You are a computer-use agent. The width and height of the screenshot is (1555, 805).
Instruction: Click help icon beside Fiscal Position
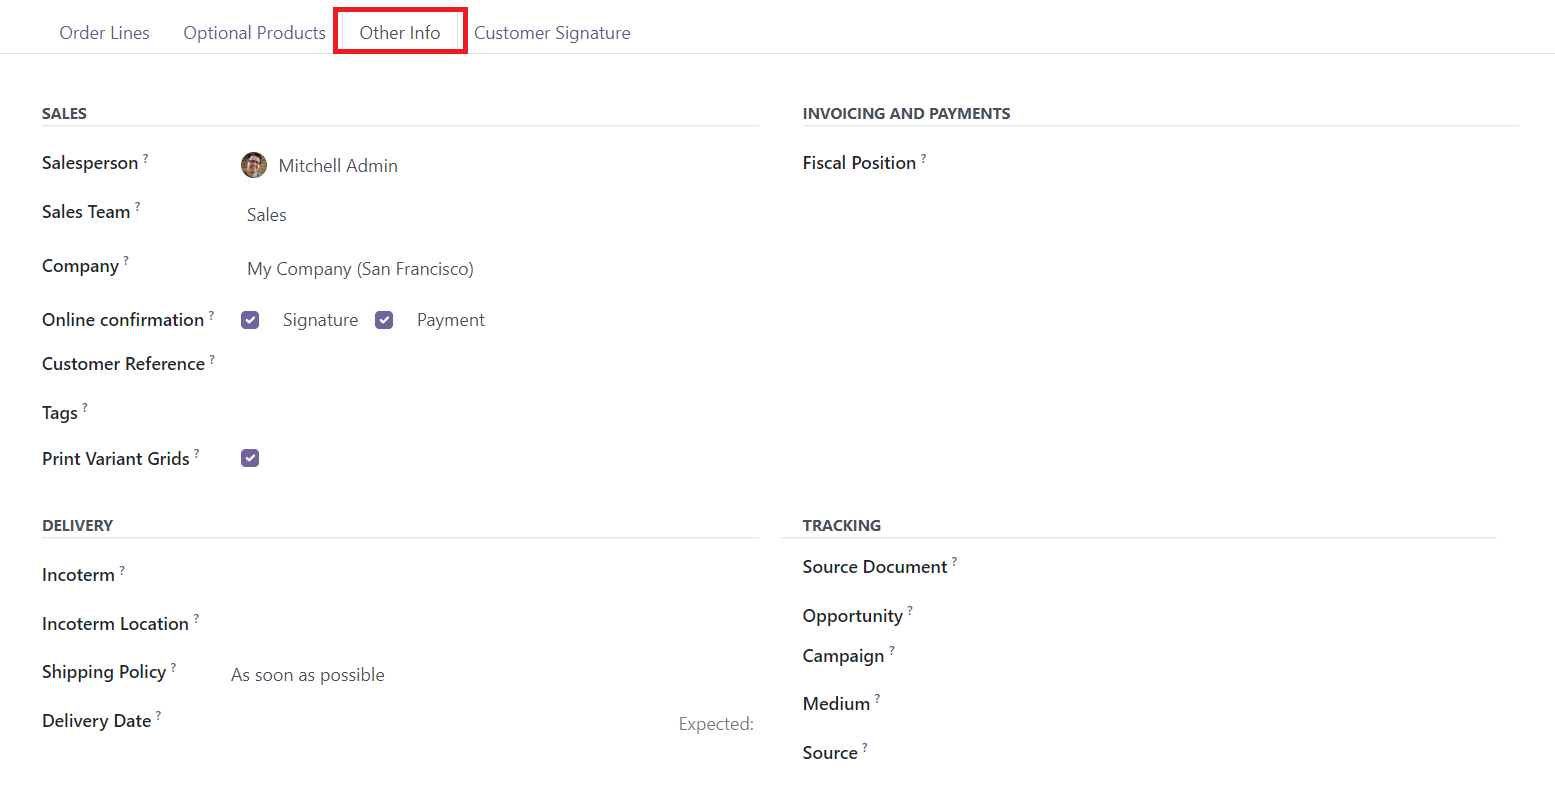(x=923, y=158)
